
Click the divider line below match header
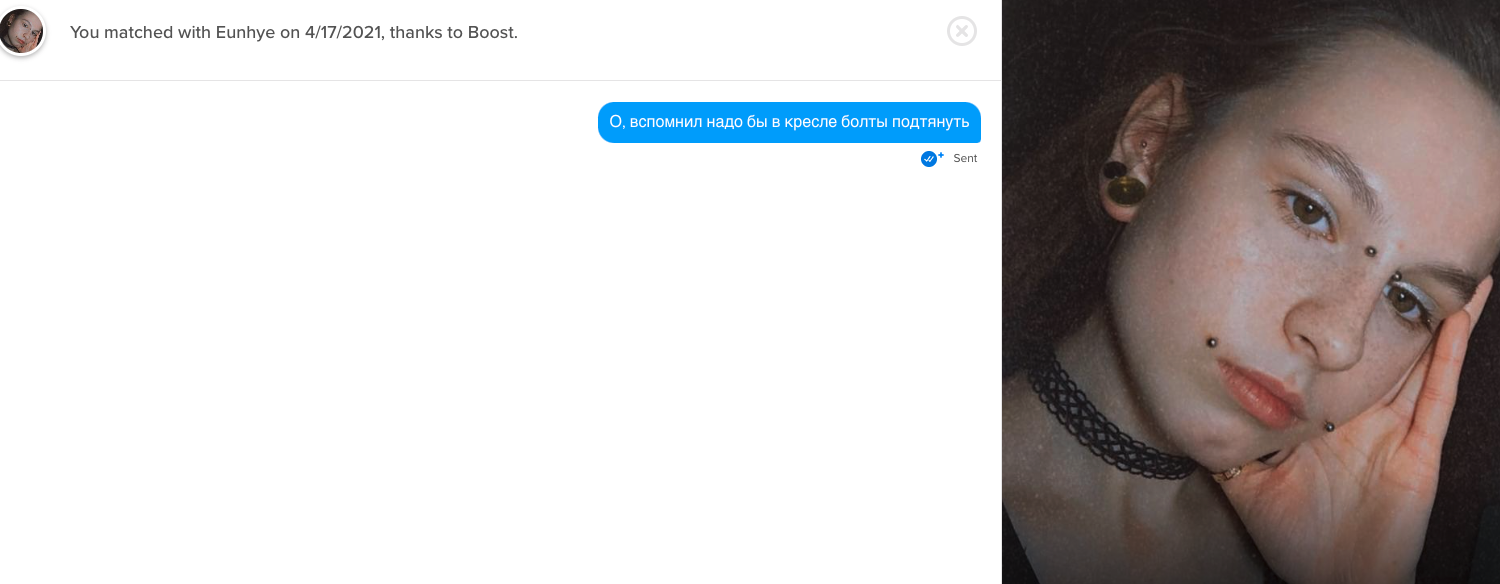(500, 80)
